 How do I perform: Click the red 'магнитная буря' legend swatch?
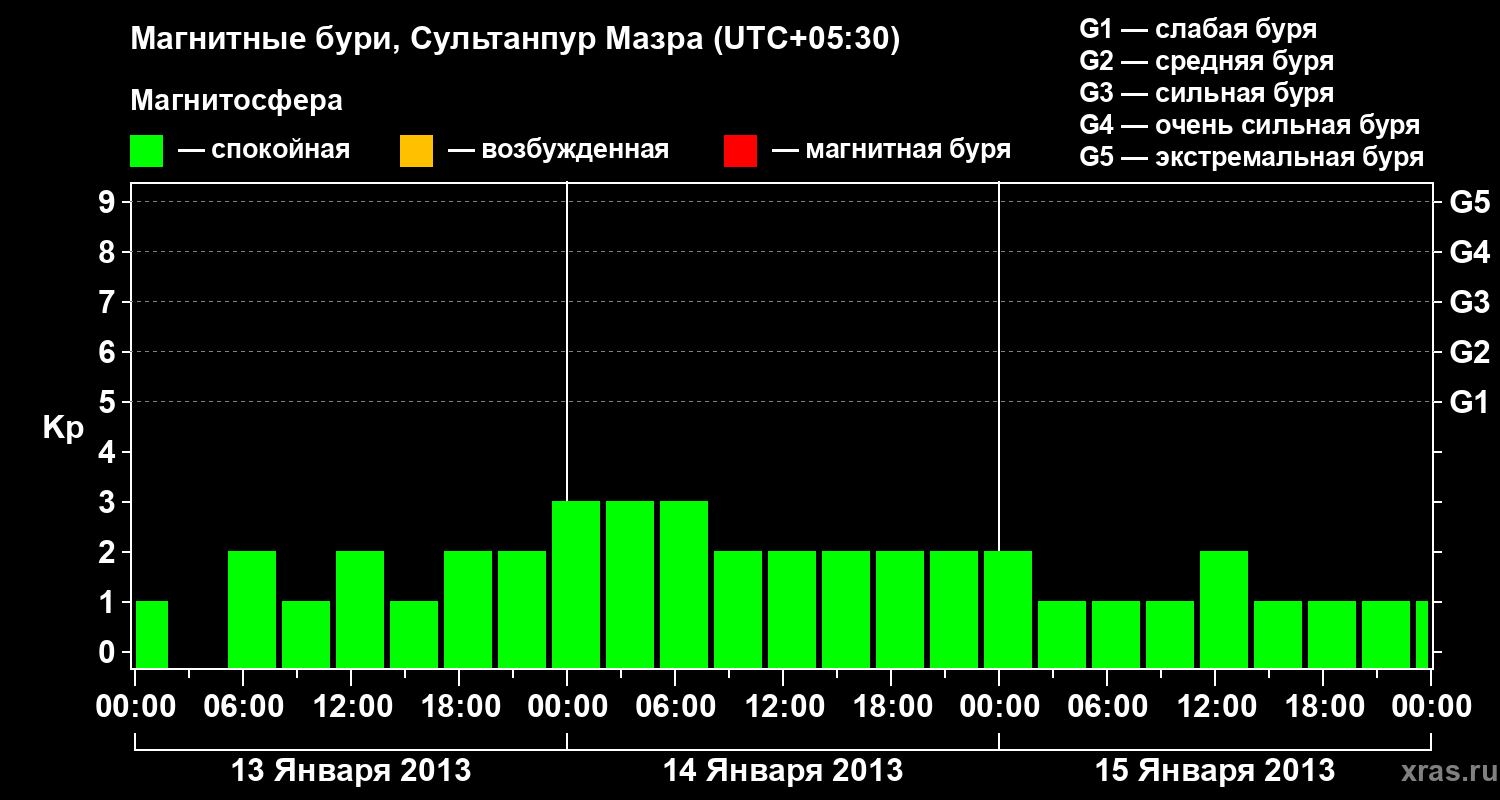coord(740,151)
